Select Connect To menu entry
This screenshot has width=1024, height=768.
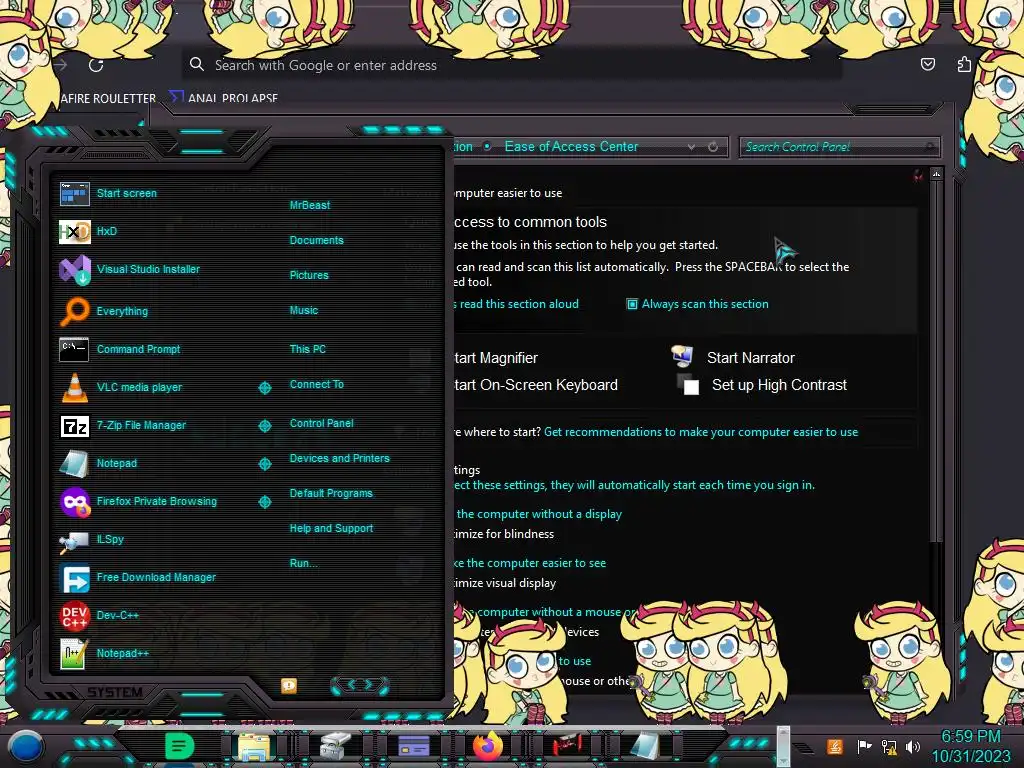click(x=317, y=384)
